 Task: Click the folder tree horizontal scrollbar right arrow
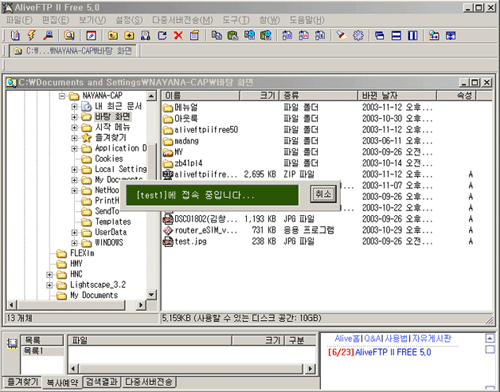coord(141,305)
